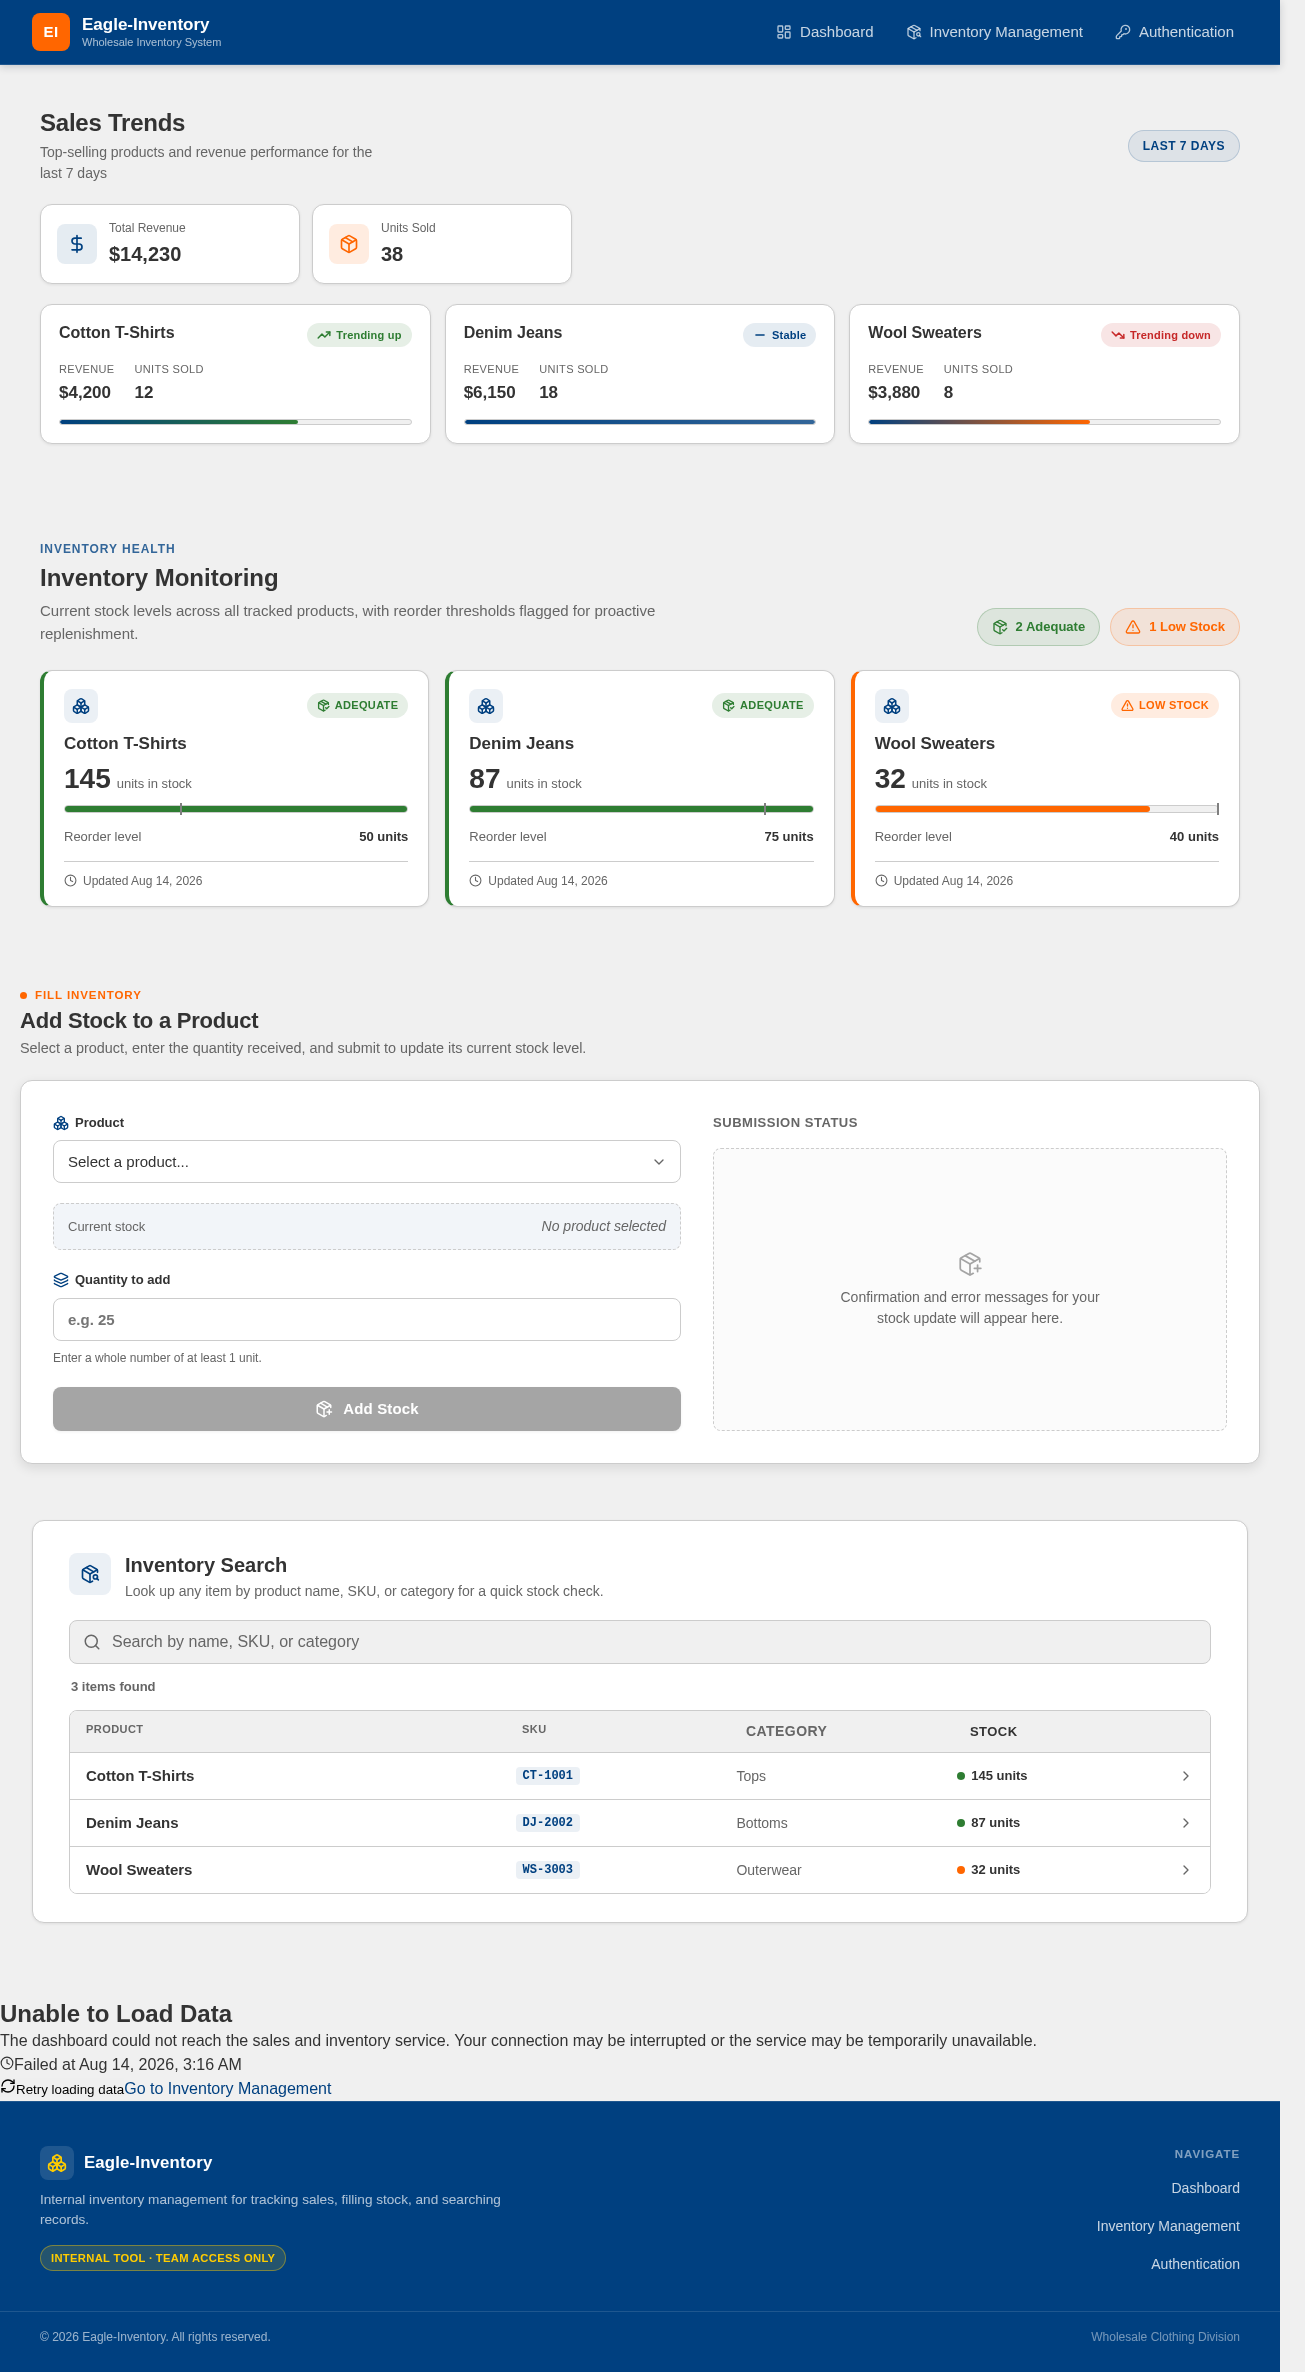The width and height of the screenshot is (1305, 2372).
Task: Click the Stable status badge
Action: (x=779, y=335)
